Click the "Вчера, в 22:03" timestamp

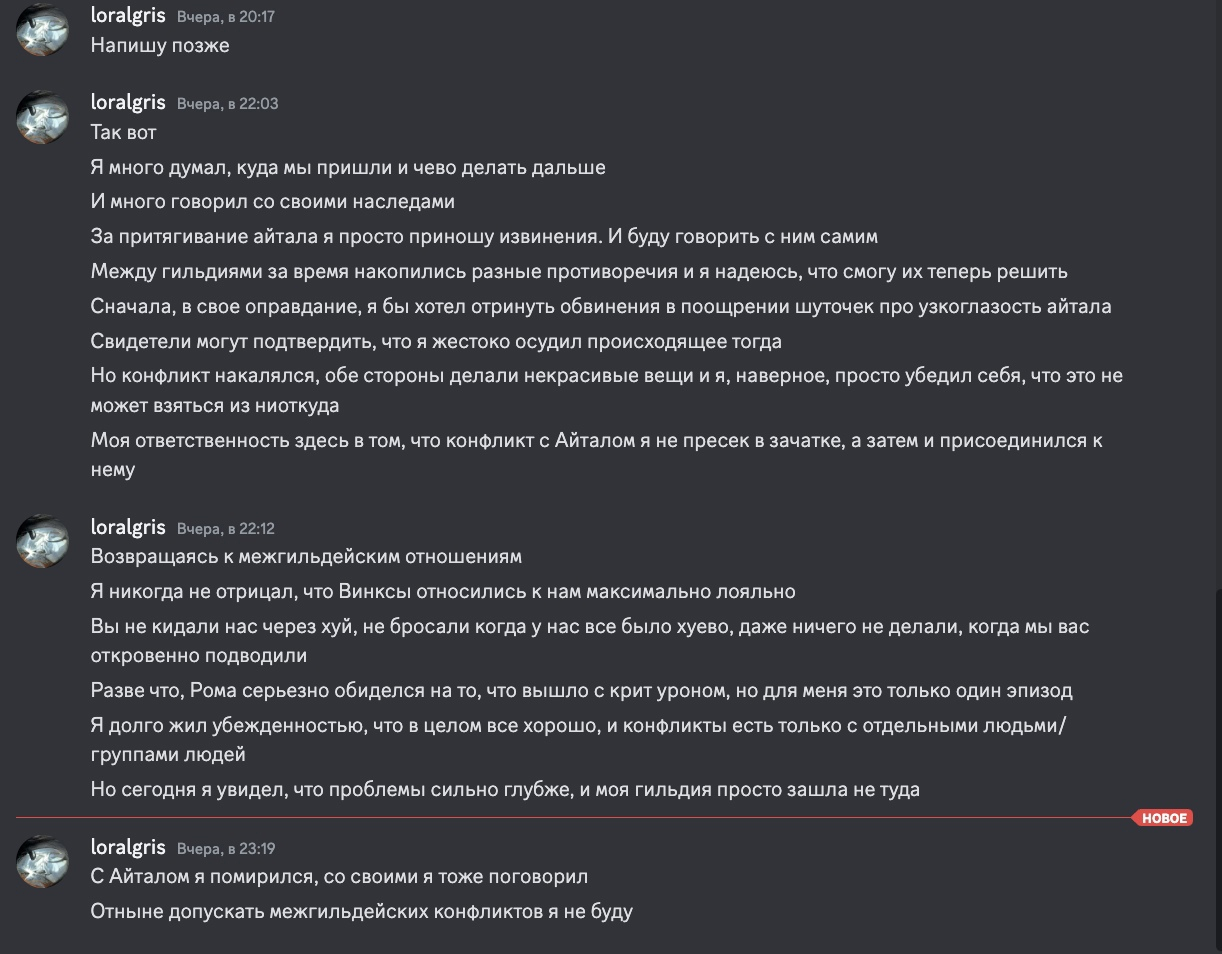228,104
